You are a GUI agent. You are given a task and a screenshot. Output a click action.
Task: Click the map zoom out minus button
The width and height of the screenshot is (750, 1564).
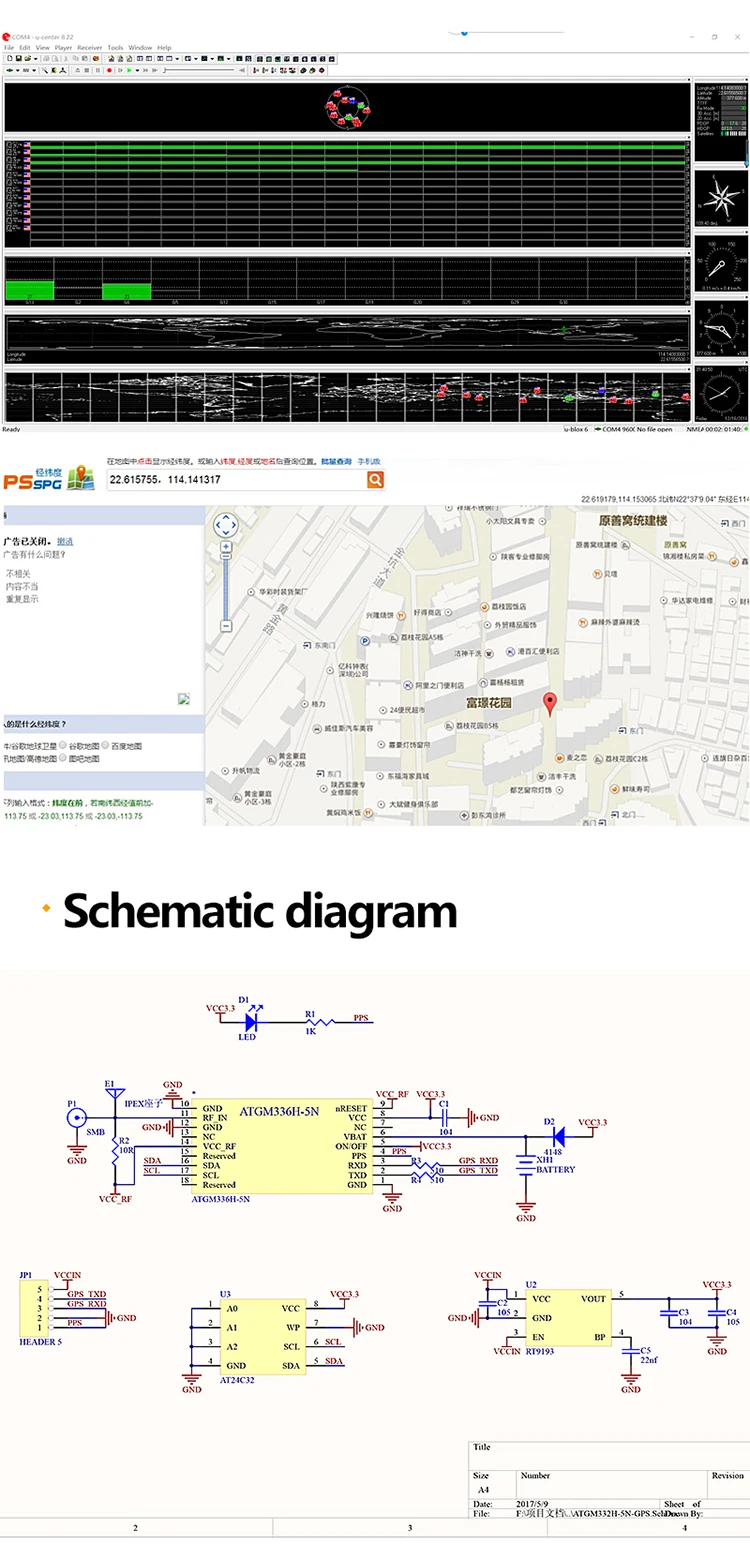(x=226, y=625)
